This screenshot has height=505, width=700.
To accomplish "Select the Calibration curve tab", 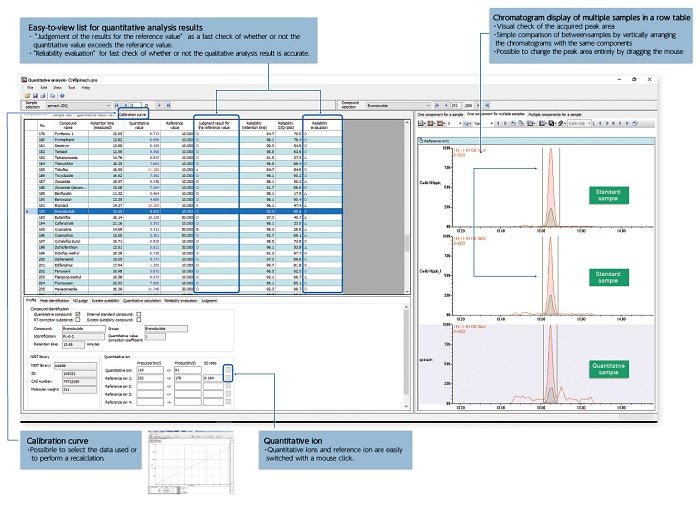I will click(134, 115).
